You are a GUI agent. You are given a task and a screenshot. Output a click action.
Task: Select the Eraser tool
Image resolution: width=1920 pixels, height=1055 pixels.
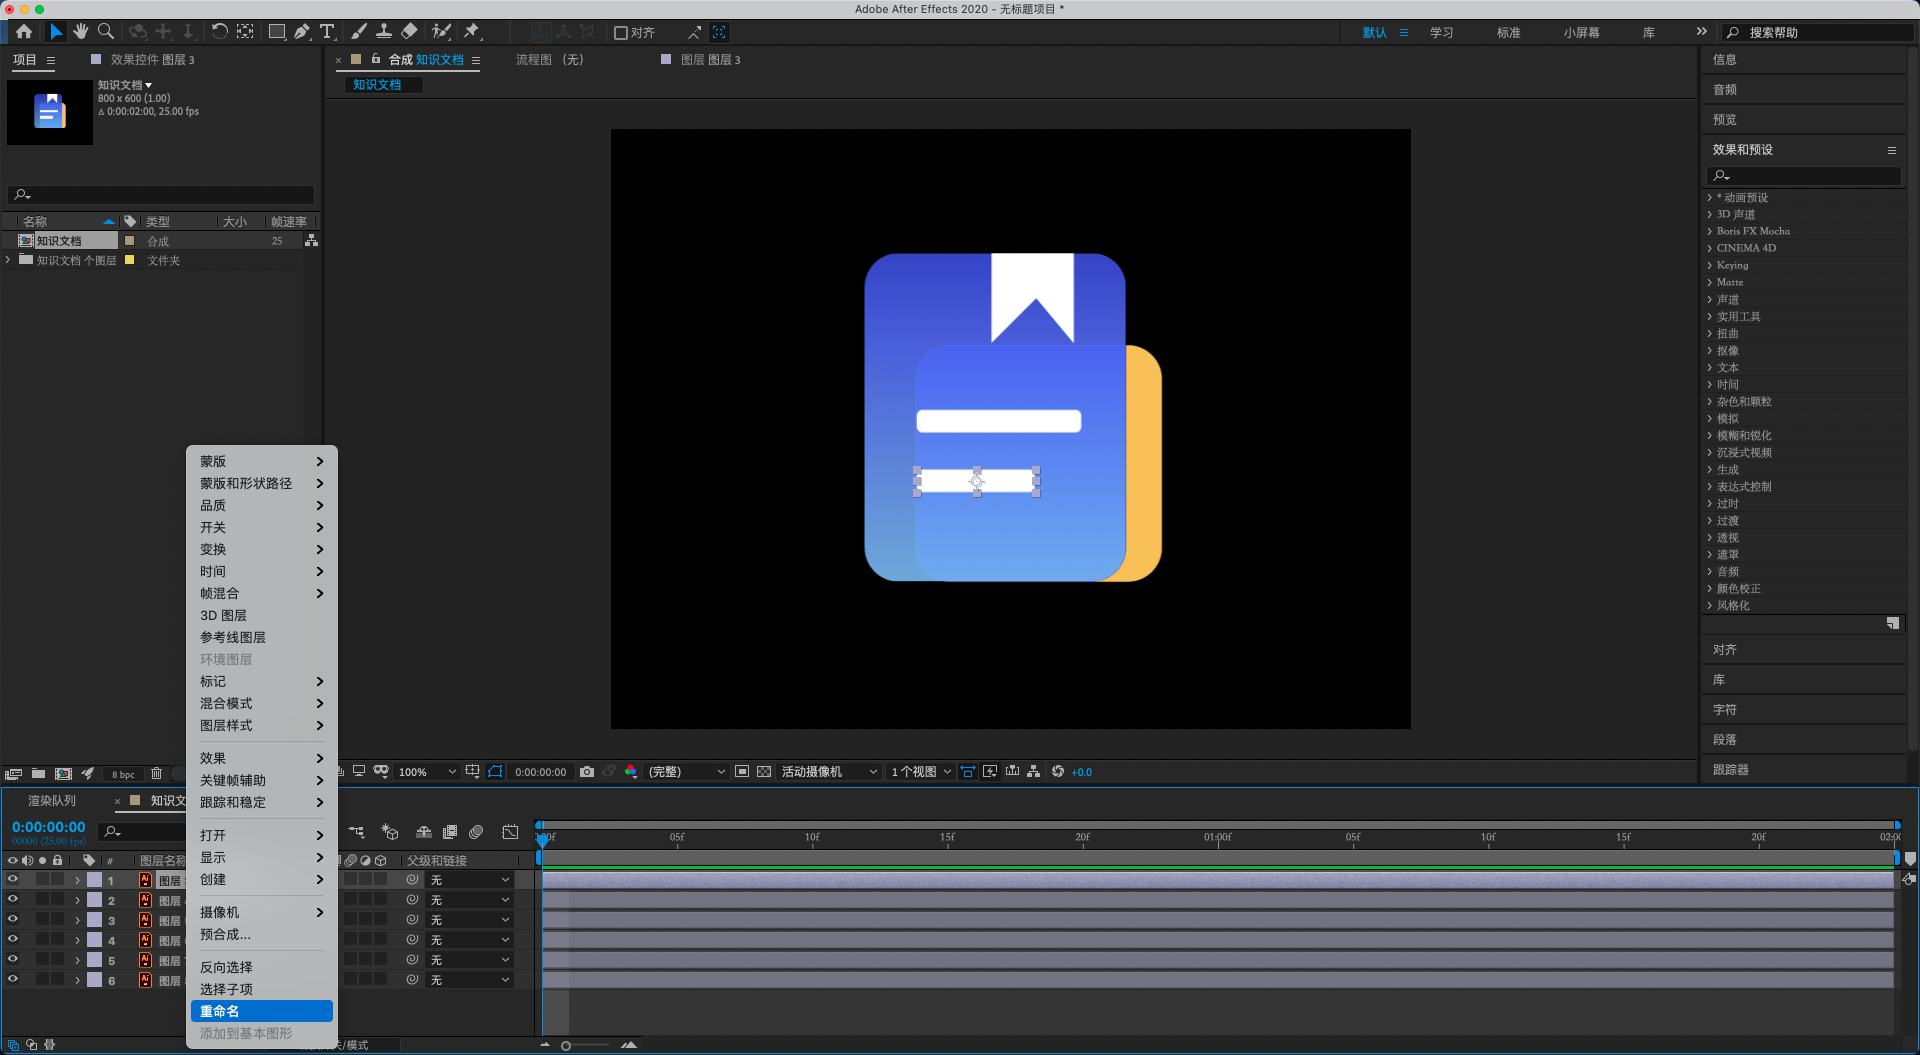(x=409, y=32)
